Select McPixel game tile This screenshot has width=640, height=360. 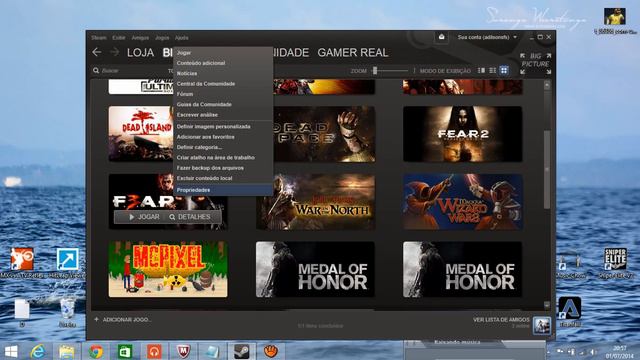click(168, 269)
